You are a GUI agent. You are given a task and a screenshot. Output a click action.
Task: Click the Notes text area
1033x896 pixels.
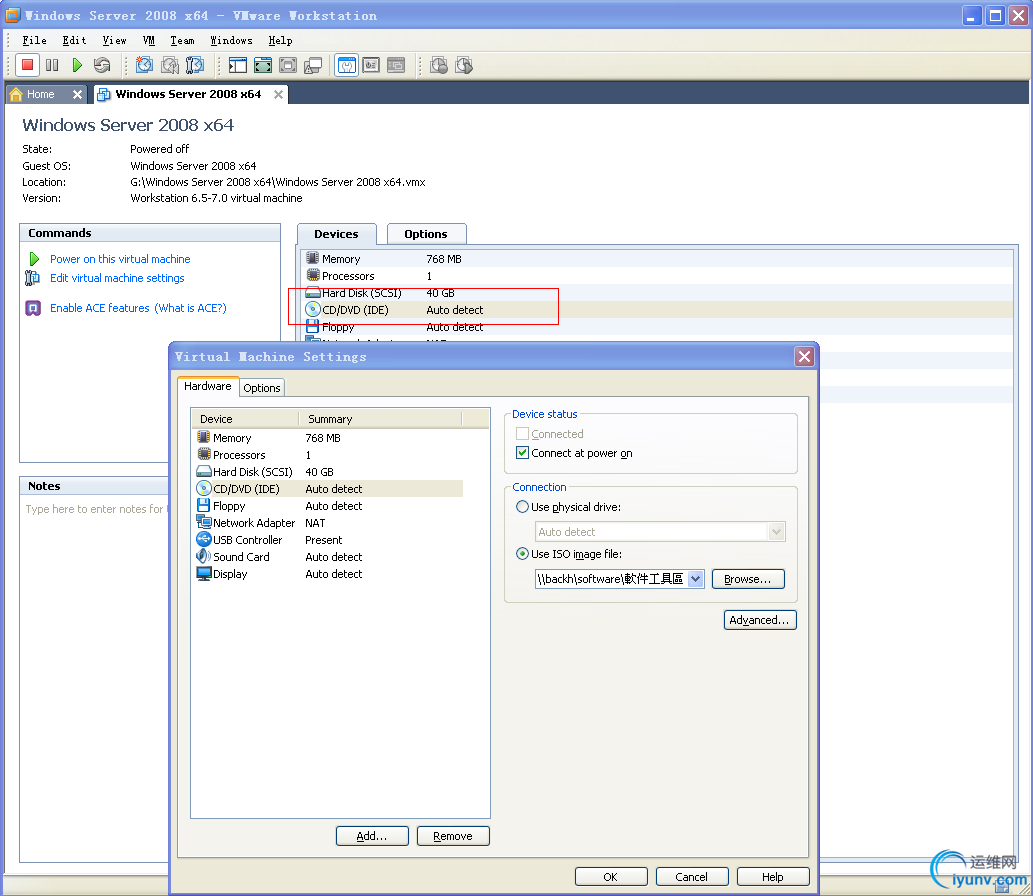(96, 679)
